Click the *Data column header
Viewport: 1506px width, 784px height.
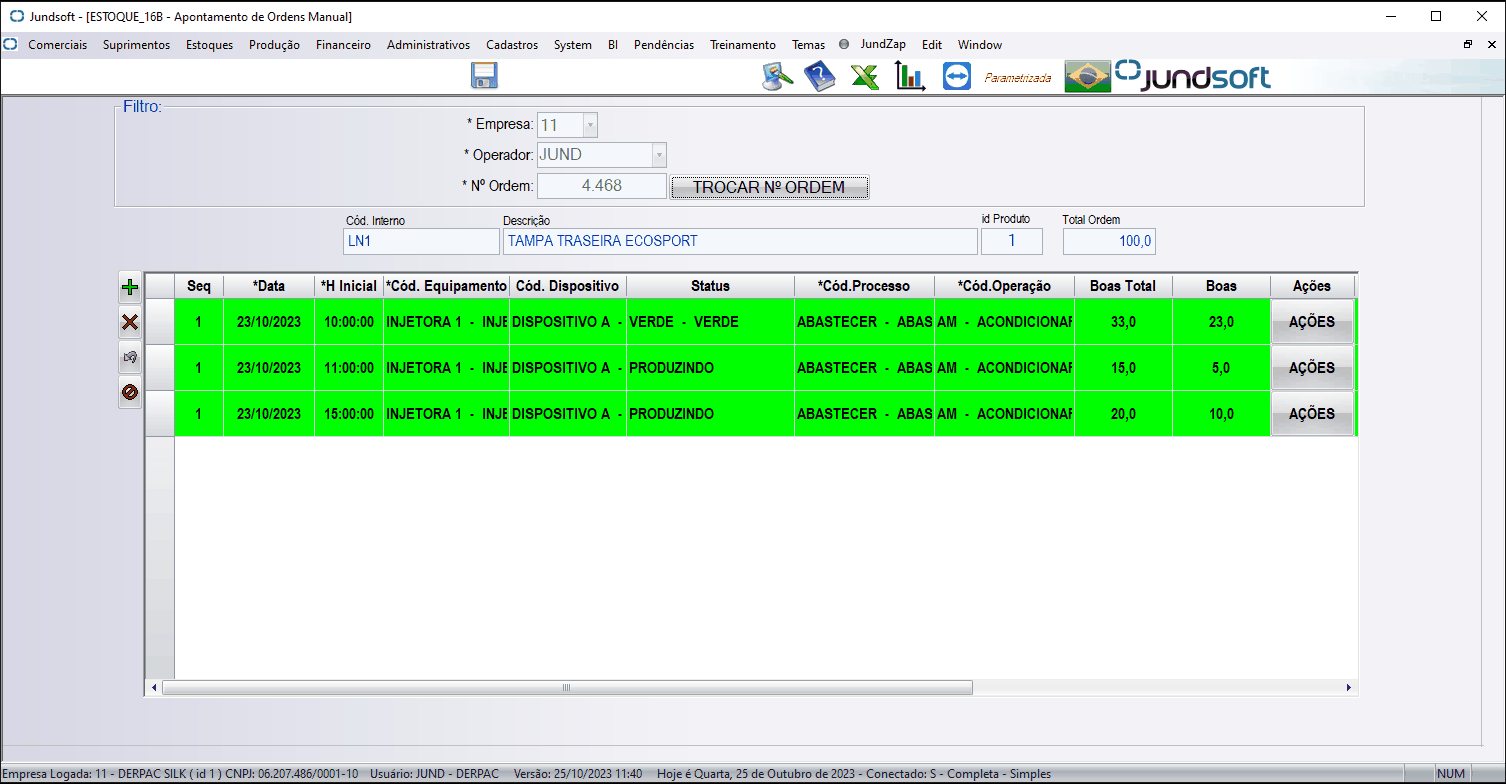(269, 286)
